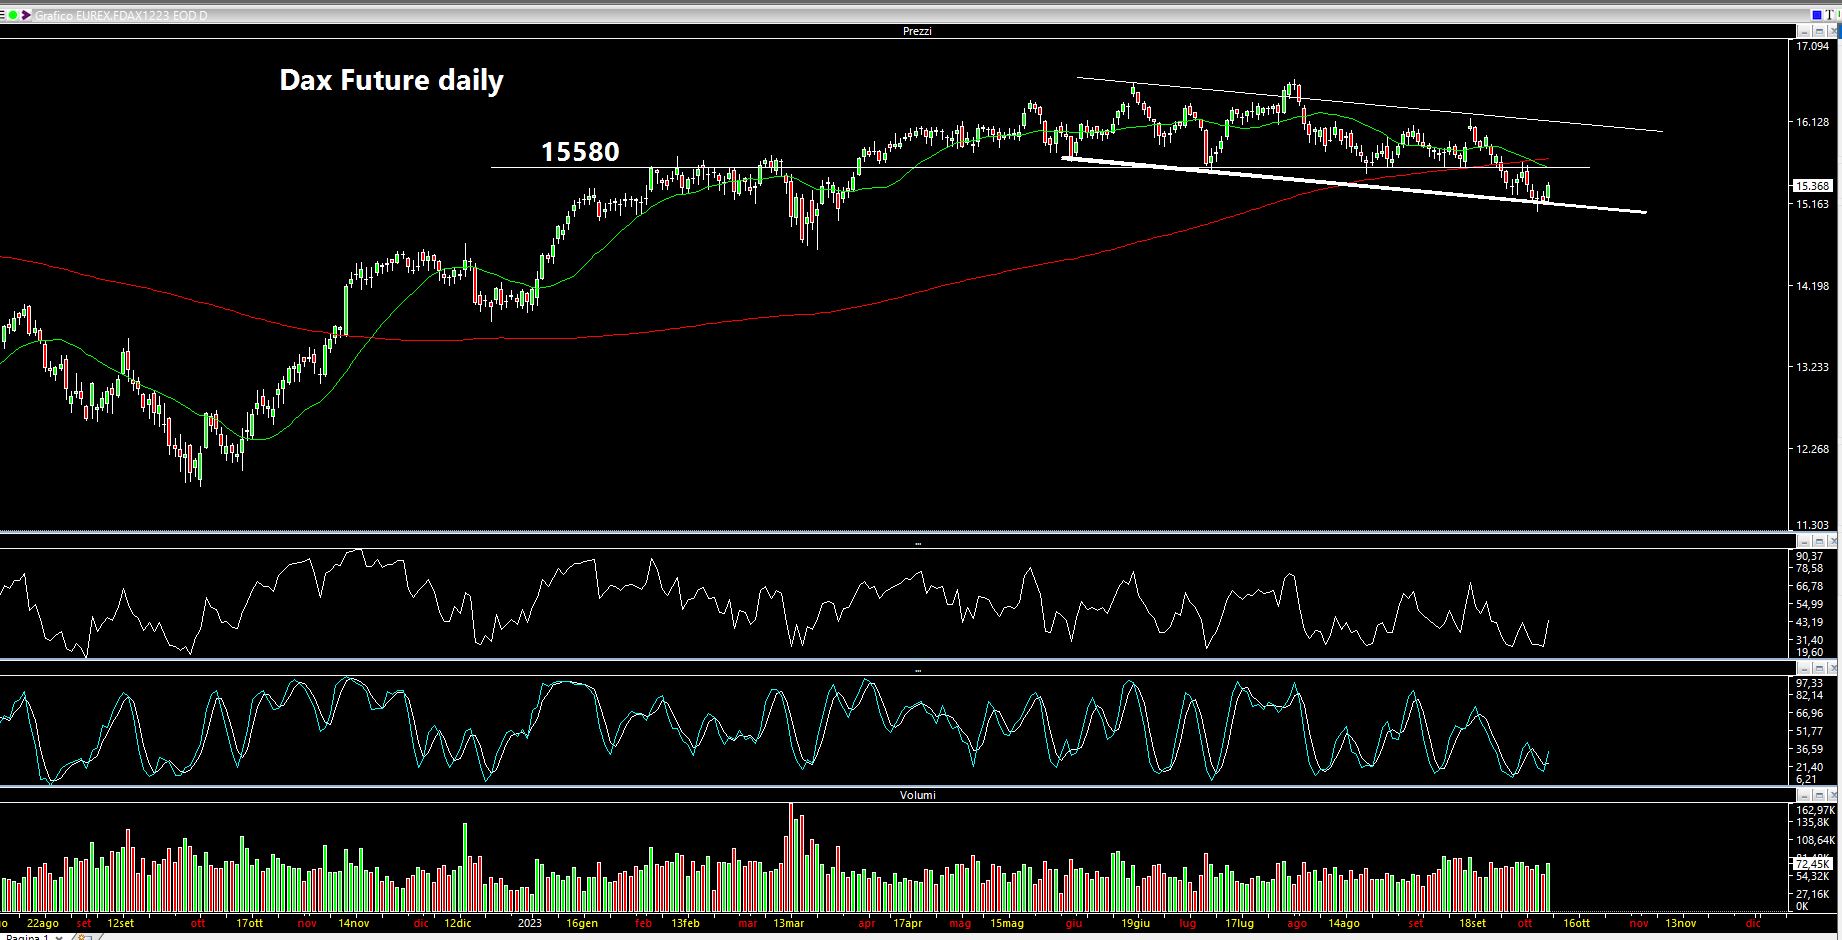
Task: Click the 14nov date label
Action: 353,923
